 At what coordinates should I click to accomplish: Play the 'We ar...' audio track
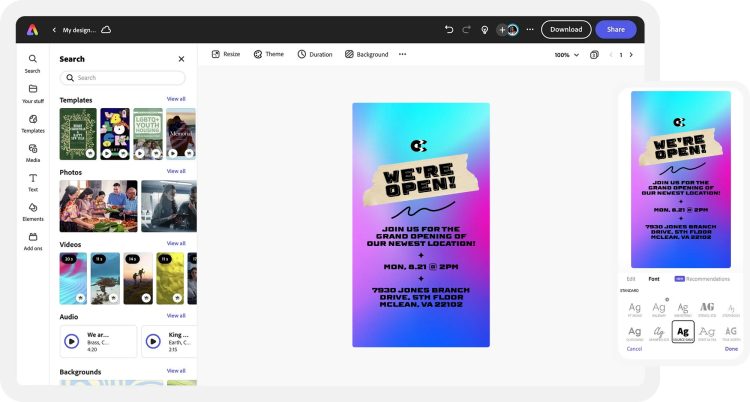pyautogui.click(x=72, y=341)
